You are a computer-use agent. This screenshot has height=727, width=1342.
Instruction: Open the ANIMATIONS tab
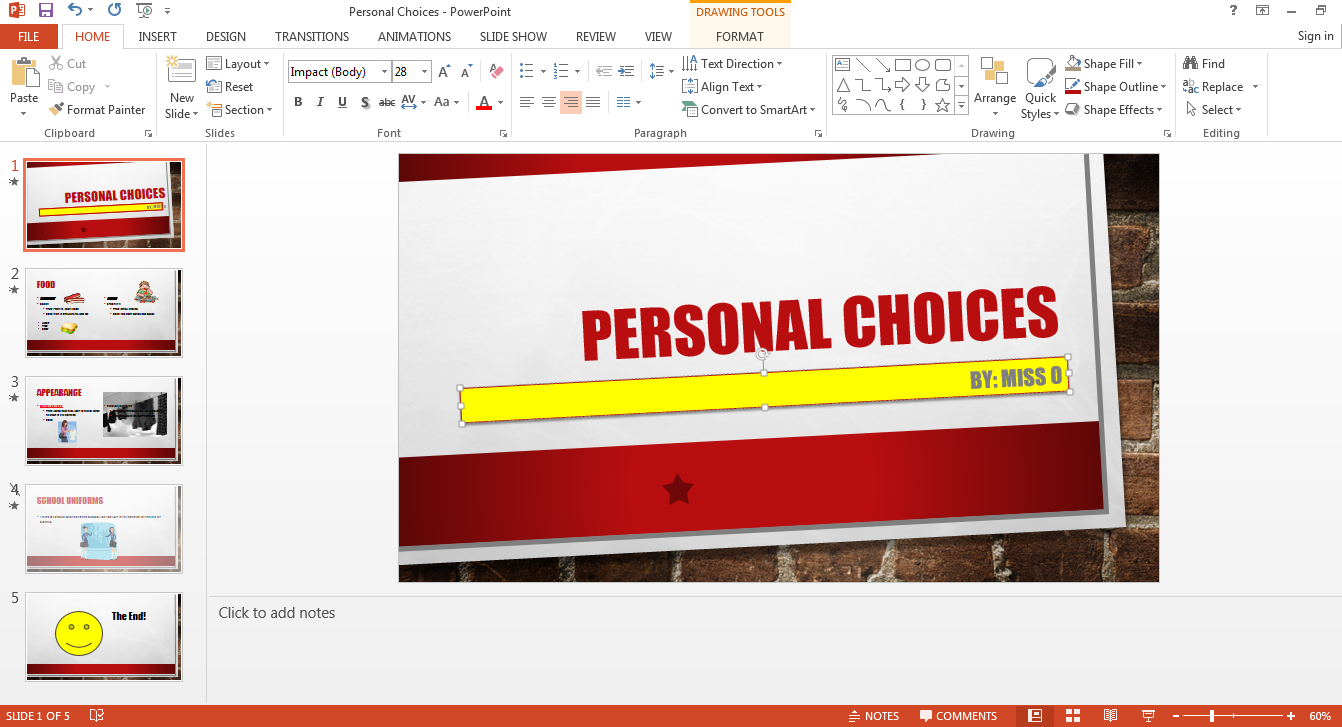pyautogui.click(x=414, y=36)
